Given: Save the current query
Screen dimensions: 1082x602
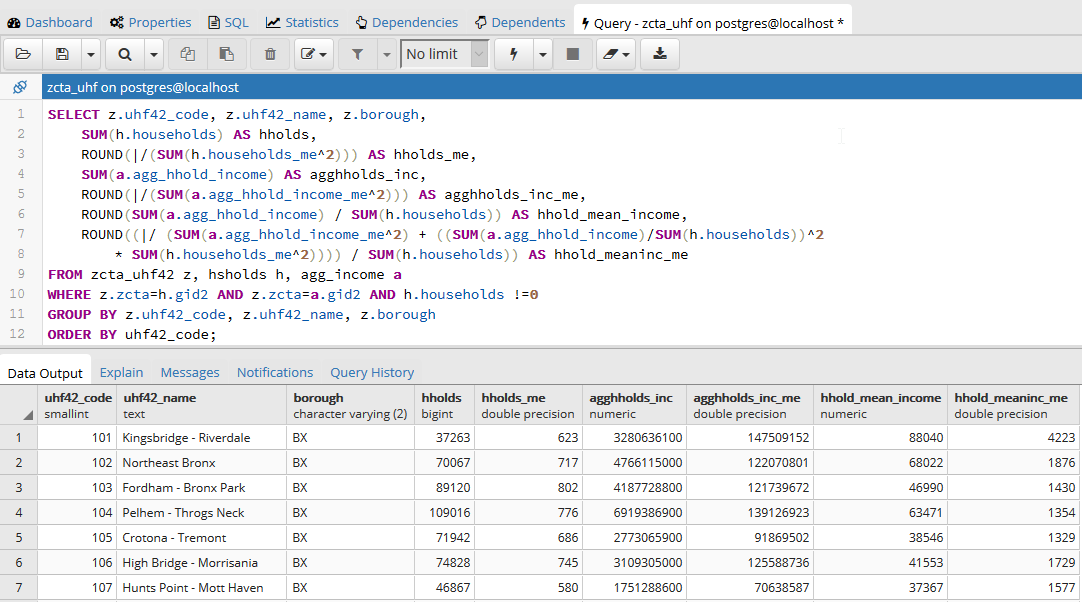Looking at the screenshot, I should (61, 53).
